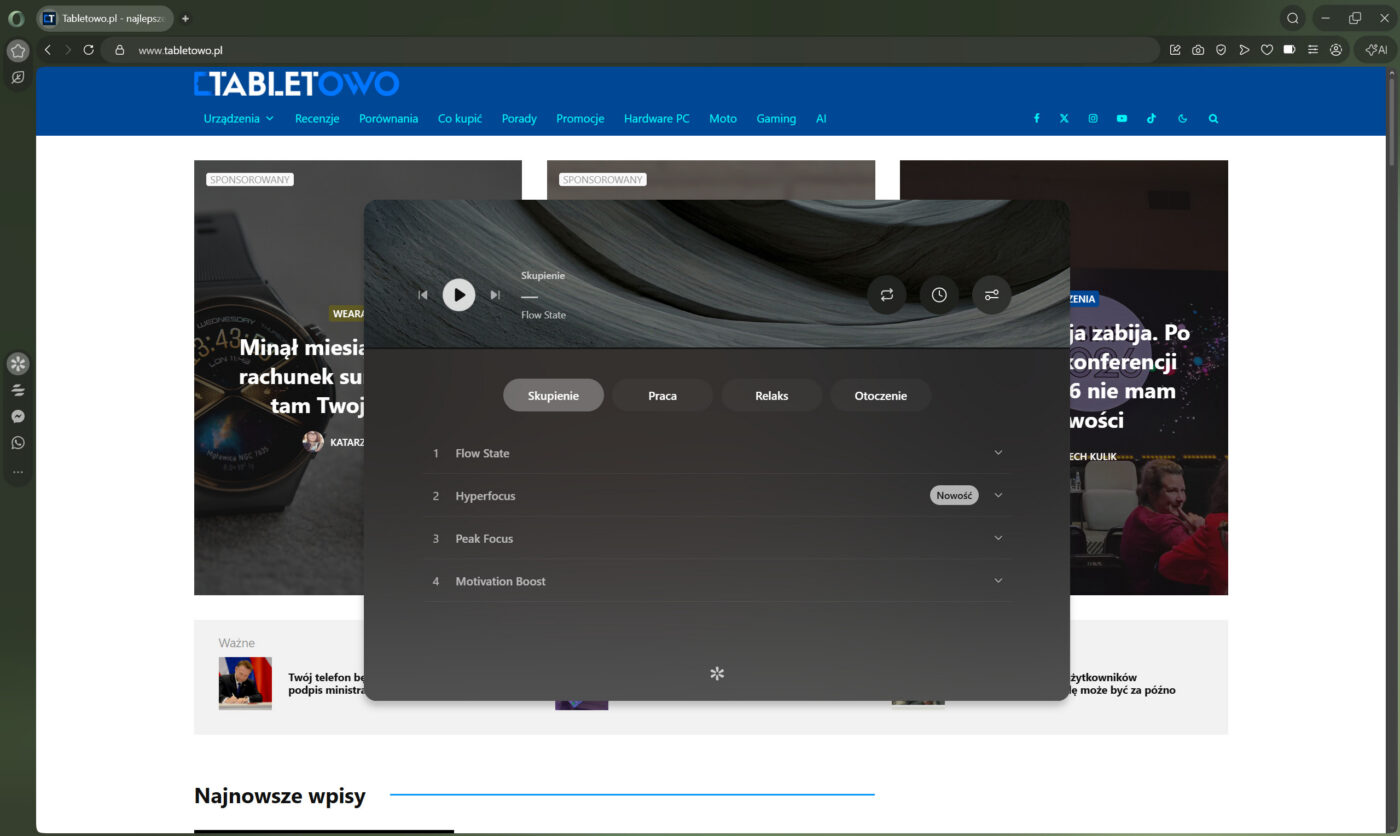Viewport: 1400px width, 836px height.
Task: Open the shield privacy protection icon
Action: click(1221, 50)
